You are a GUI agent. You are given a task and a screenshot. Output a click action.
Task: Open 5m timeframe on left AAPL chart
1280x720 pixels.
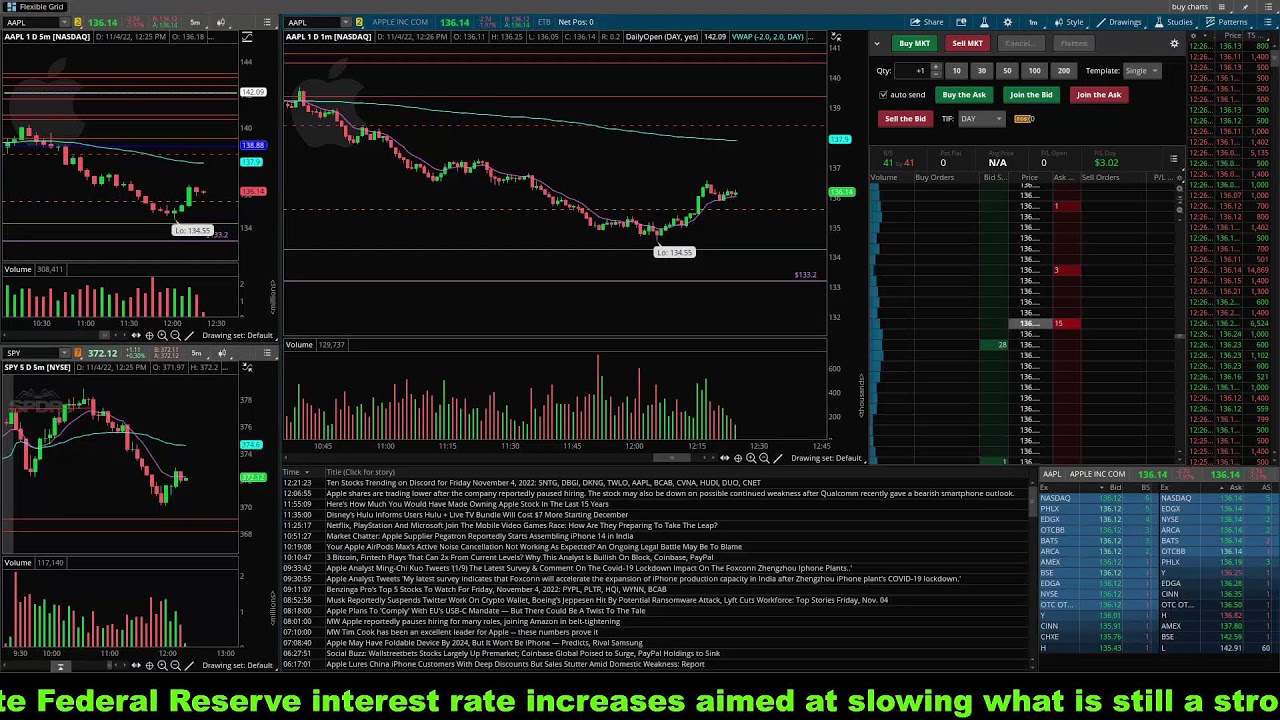click(x=195, y=22)
